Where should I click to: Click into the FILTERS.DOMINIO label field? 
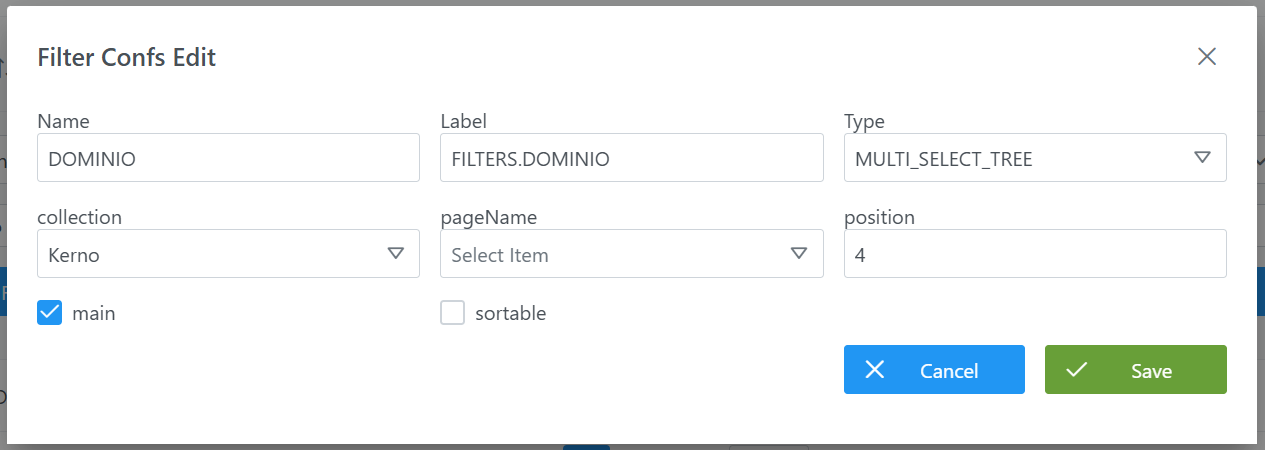pyautogui.click(x=631, y=158)
